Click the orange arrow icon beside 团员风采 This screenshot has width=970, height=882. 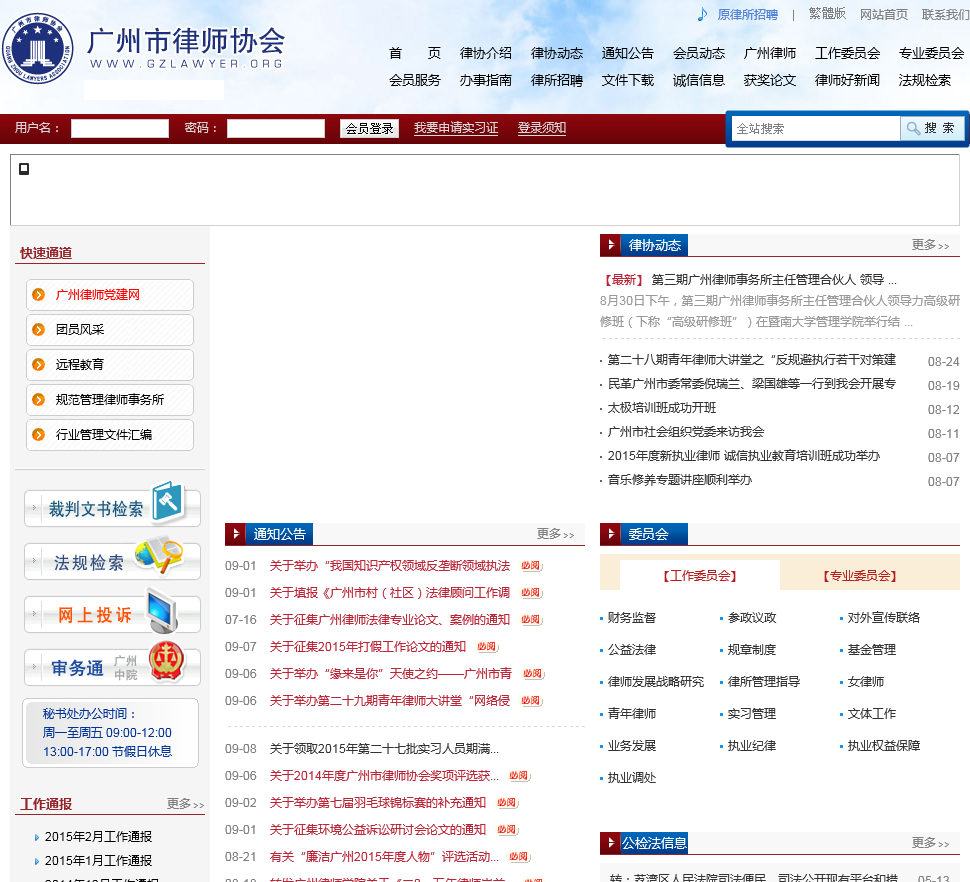[x=38, y=330]
